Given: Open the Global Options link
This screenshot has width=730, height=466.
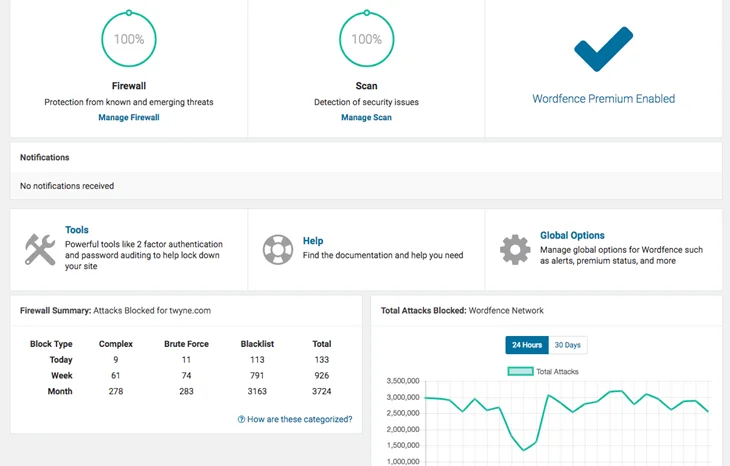Looking at the screenshot, I should 572,235.
